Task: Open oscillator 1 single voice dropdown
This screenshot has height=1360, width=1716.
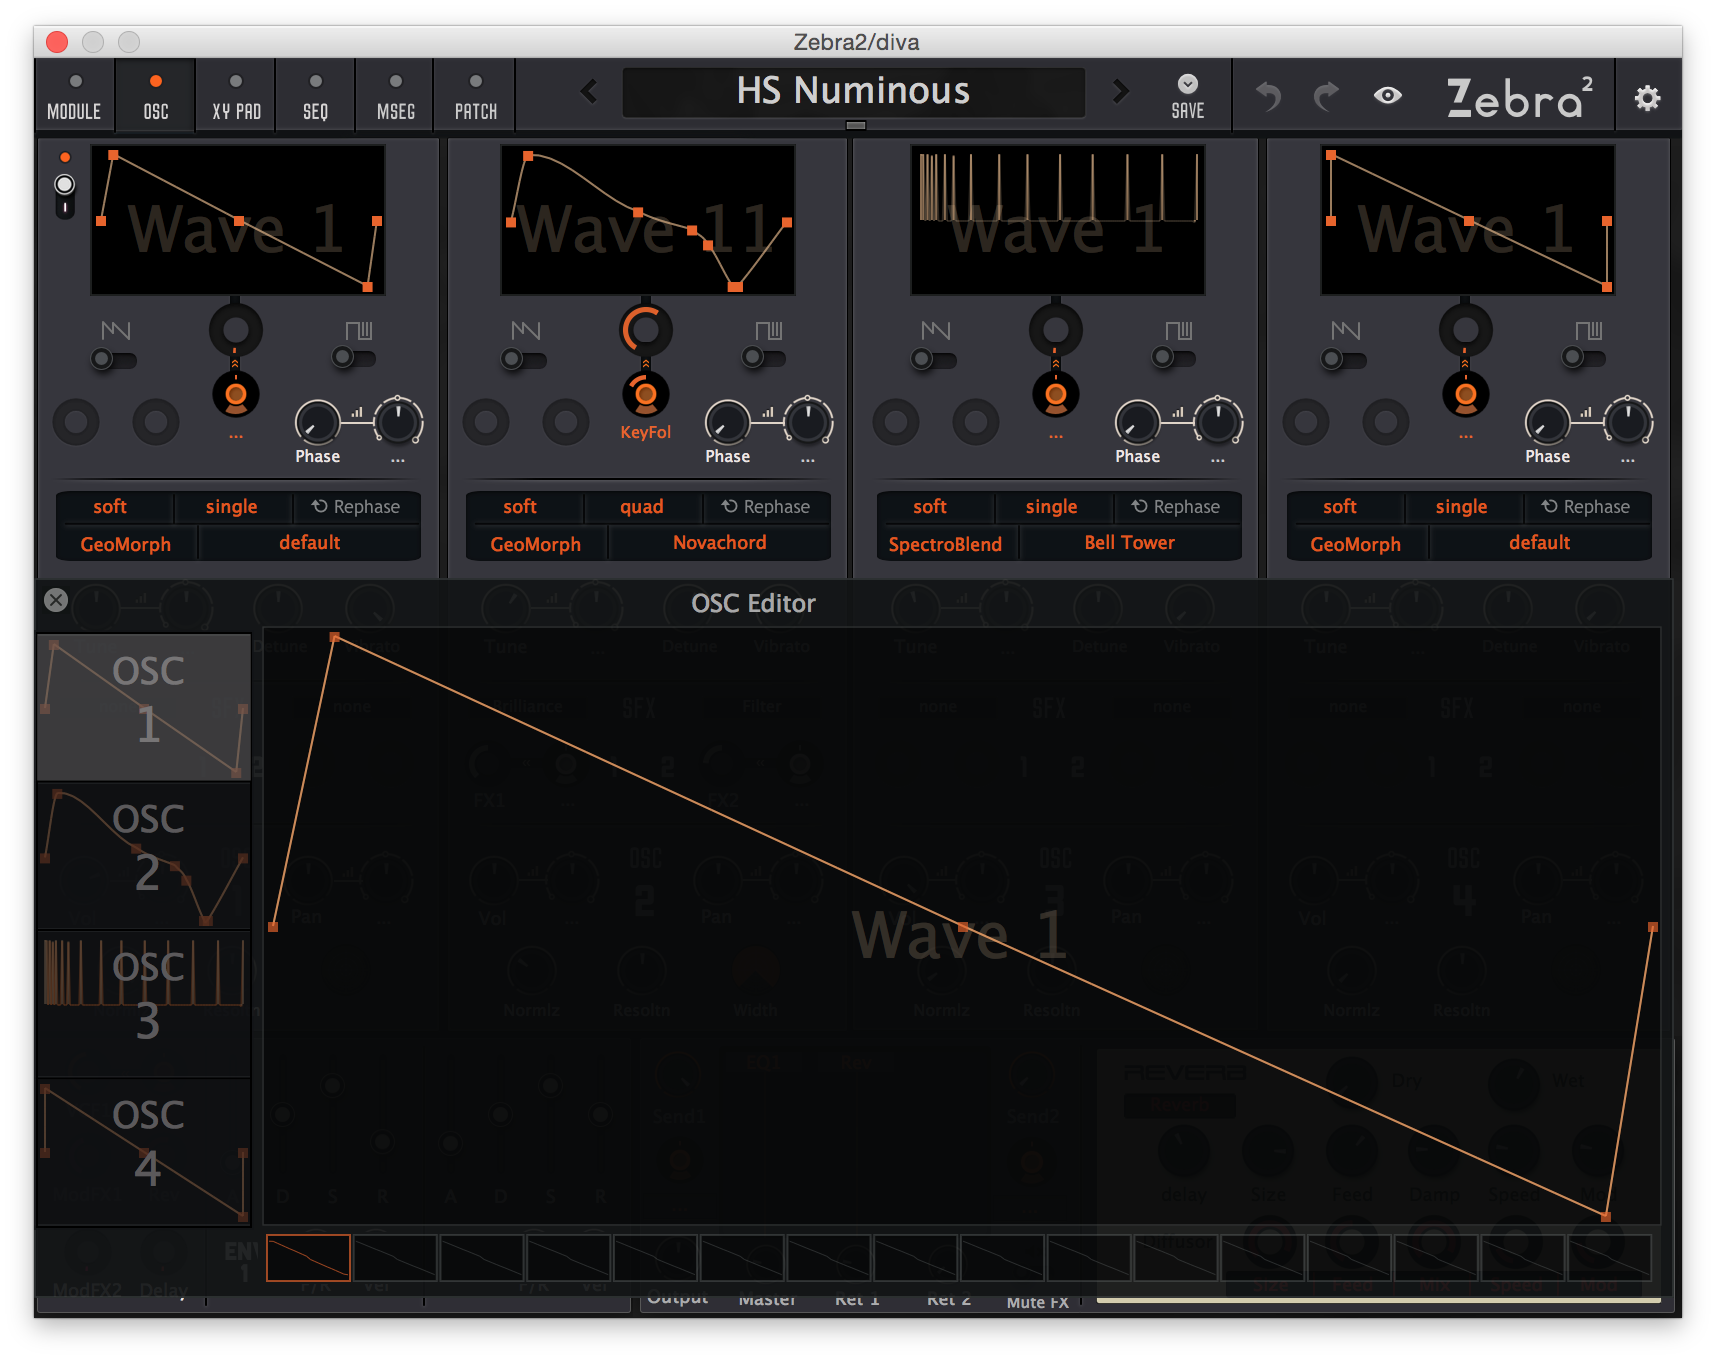Action: [x=232, y=507]
